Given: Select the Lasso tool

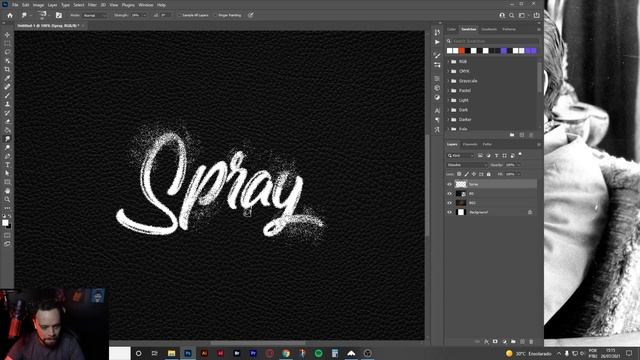Looking at the screenshot, I should tap(7, 52).
